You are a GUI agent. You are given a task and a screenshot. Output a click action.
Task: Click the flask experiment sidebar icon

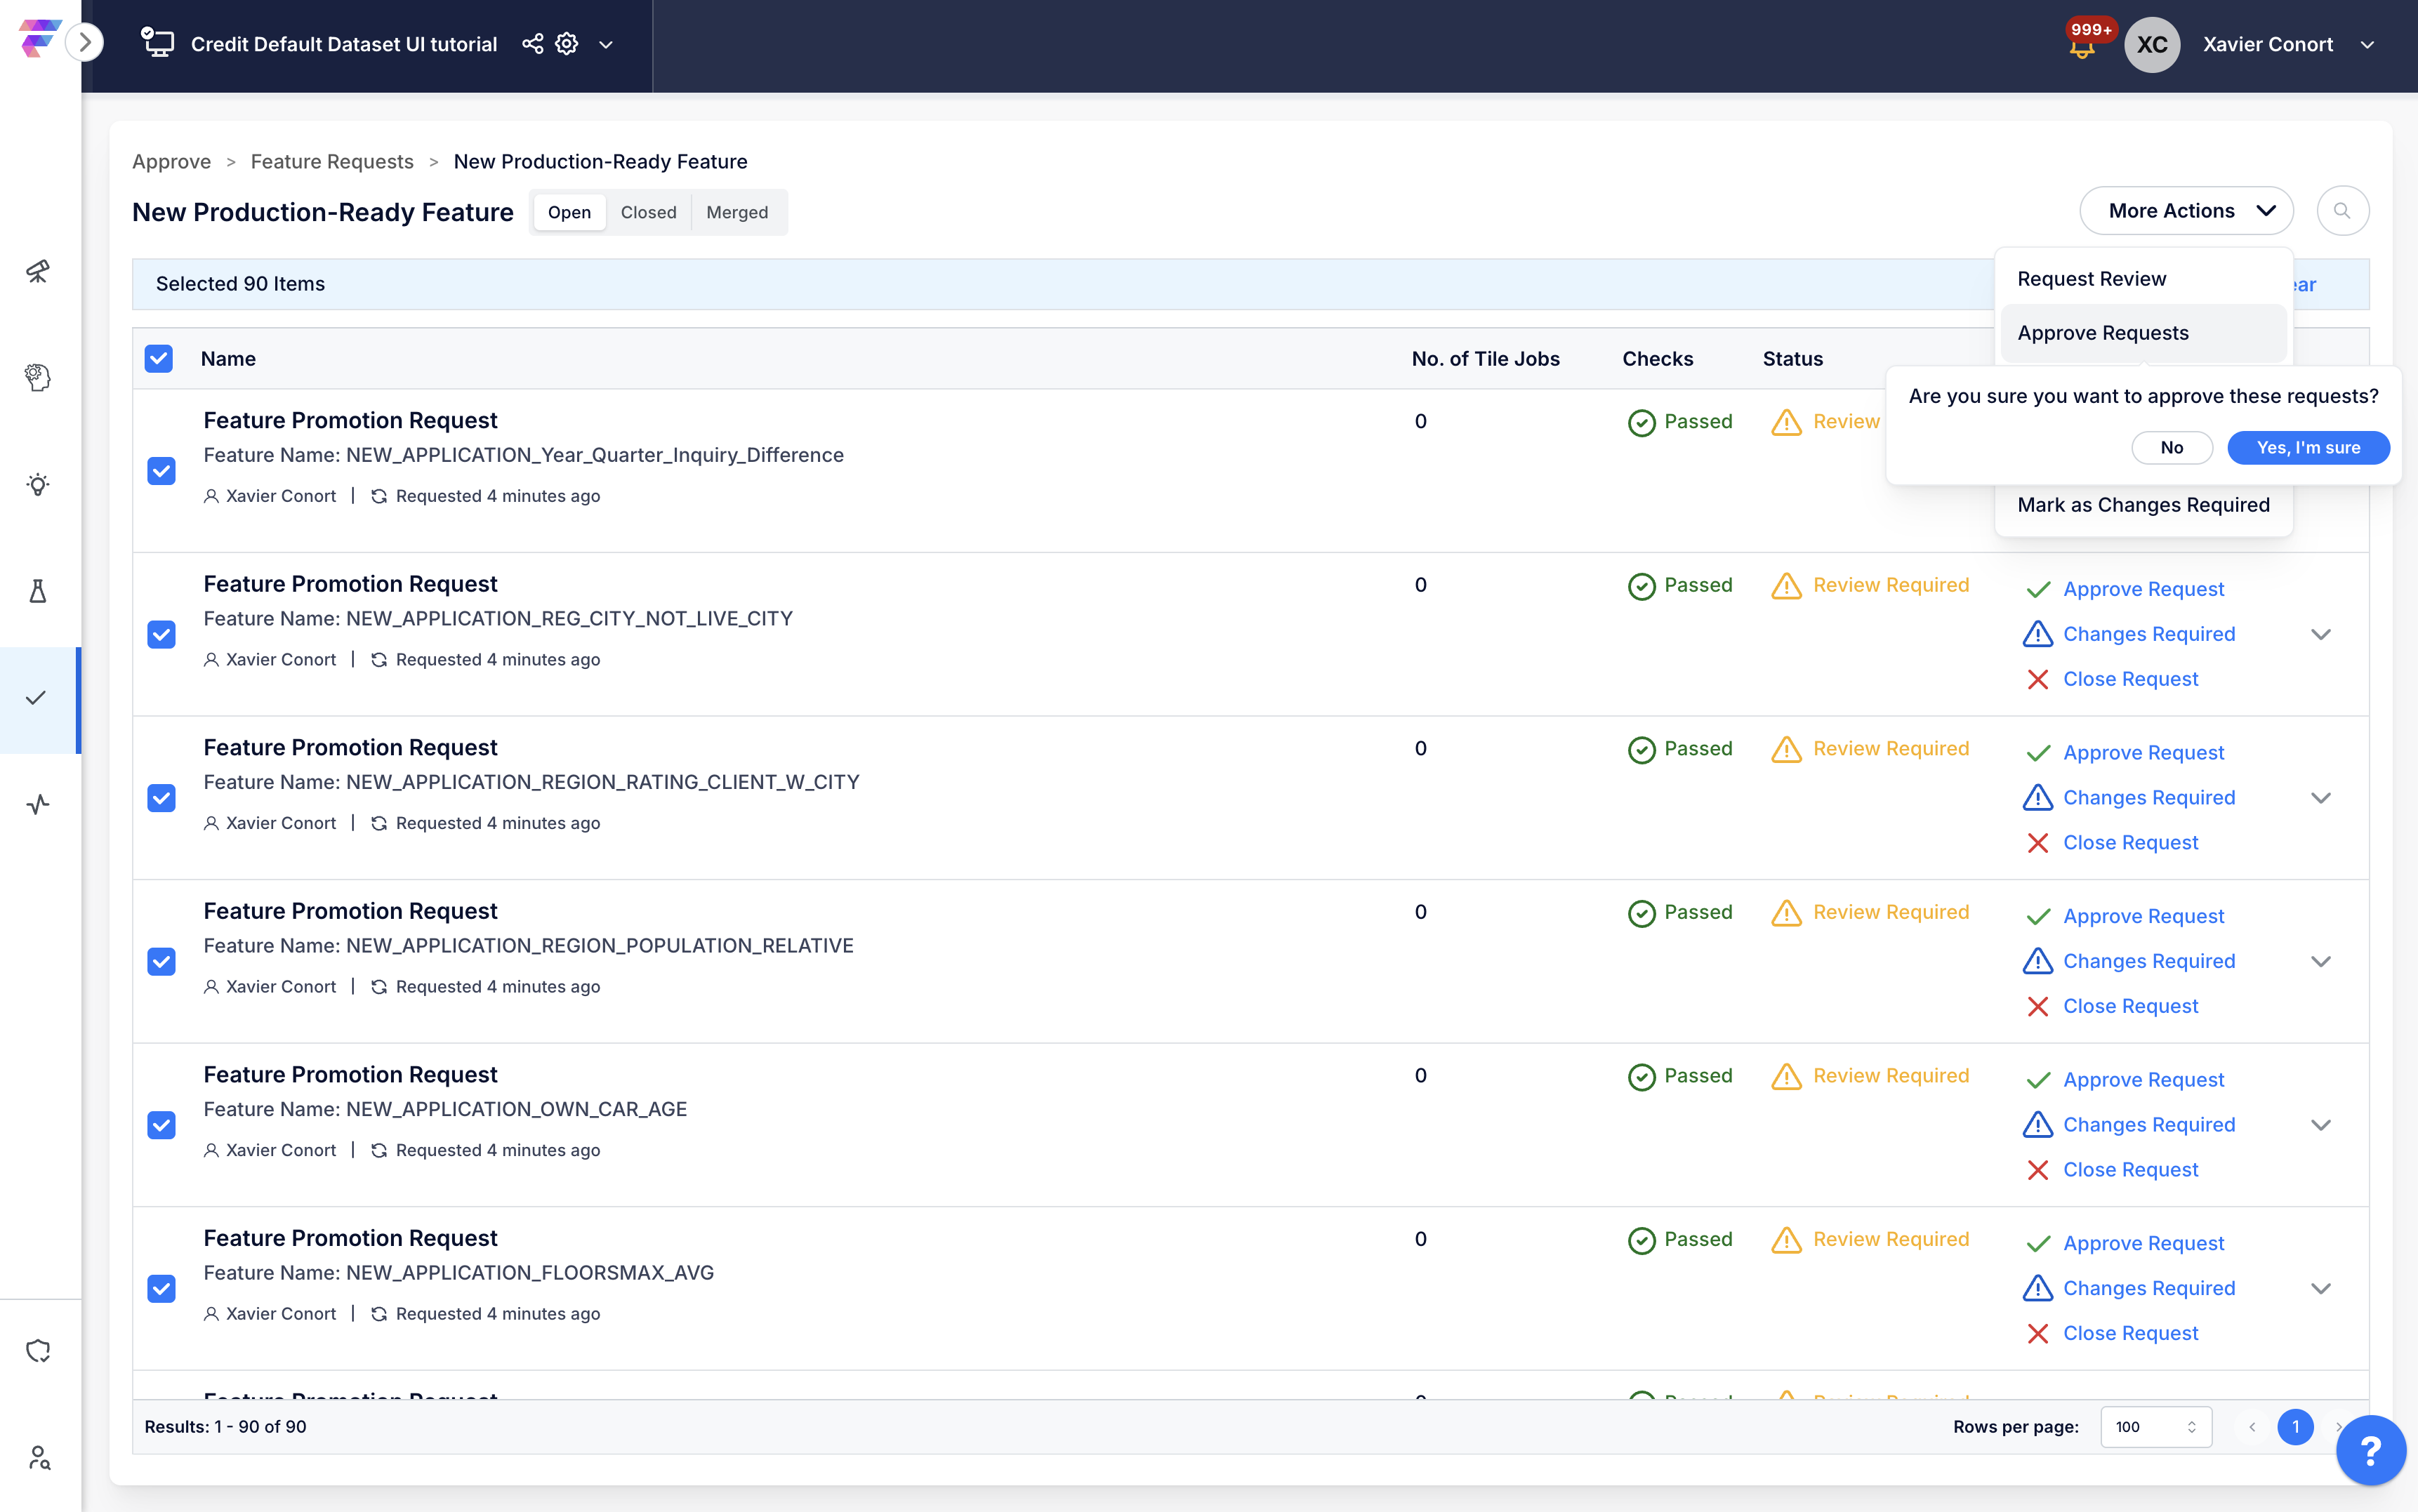[x=38, y=591]
